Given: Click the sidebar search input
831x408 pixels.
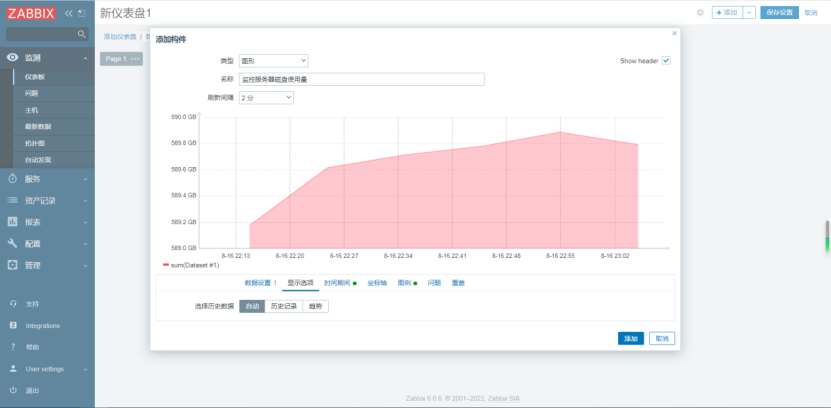Looking at the screenshot, I should [x=47, y=34].
